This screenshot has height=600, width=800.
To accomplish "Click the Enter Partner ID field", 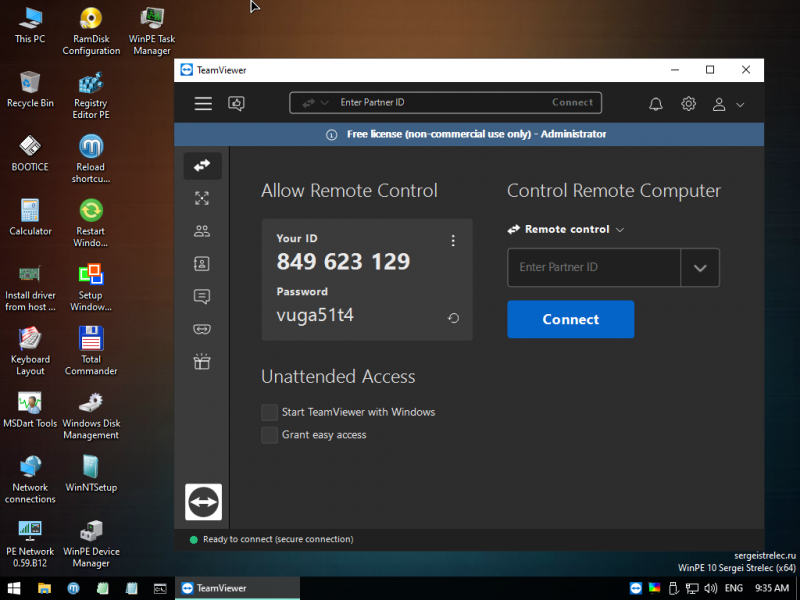I will point(594,268).
